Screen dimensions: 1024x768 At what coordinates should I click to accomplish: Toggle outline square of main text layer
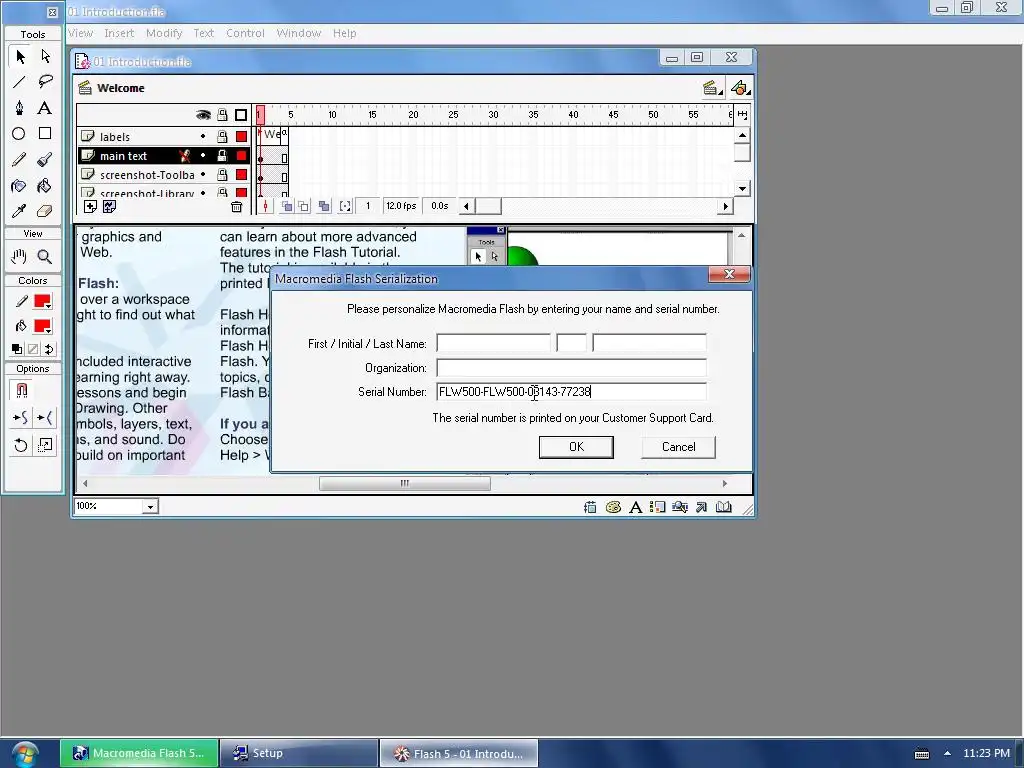(x=242, y=156)
